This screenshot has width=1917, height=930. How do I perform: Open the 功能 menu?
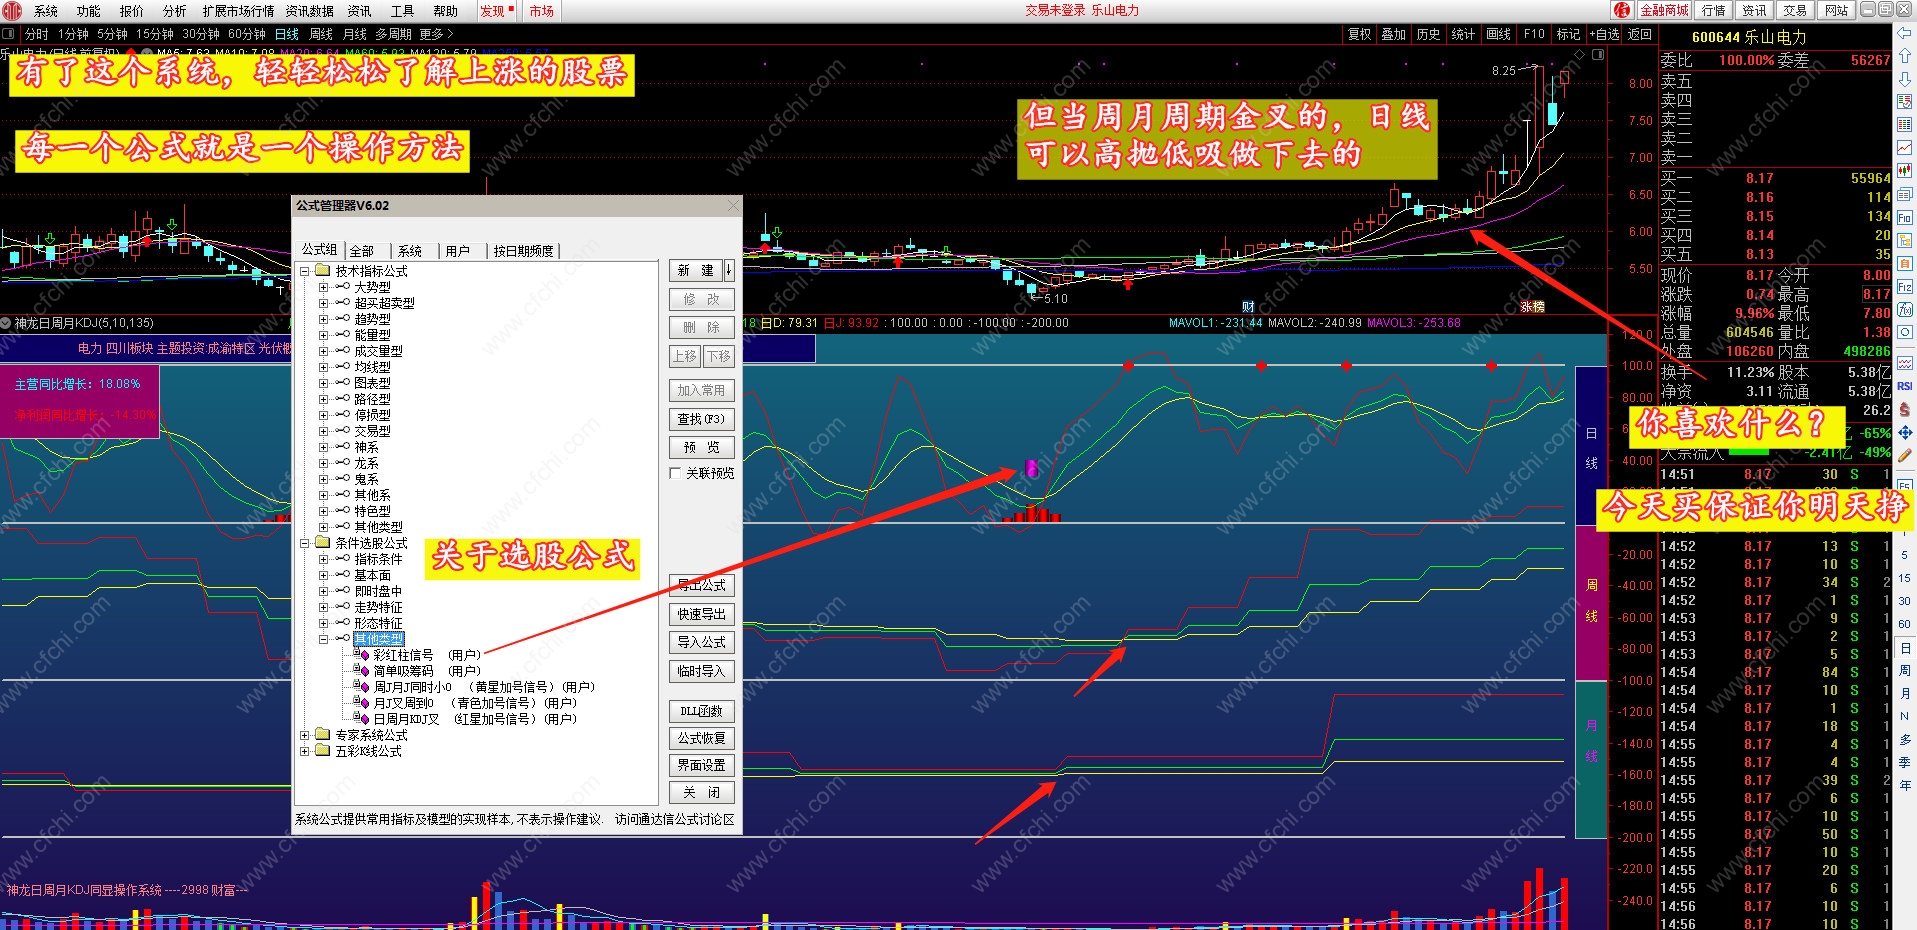pos(89,11)
